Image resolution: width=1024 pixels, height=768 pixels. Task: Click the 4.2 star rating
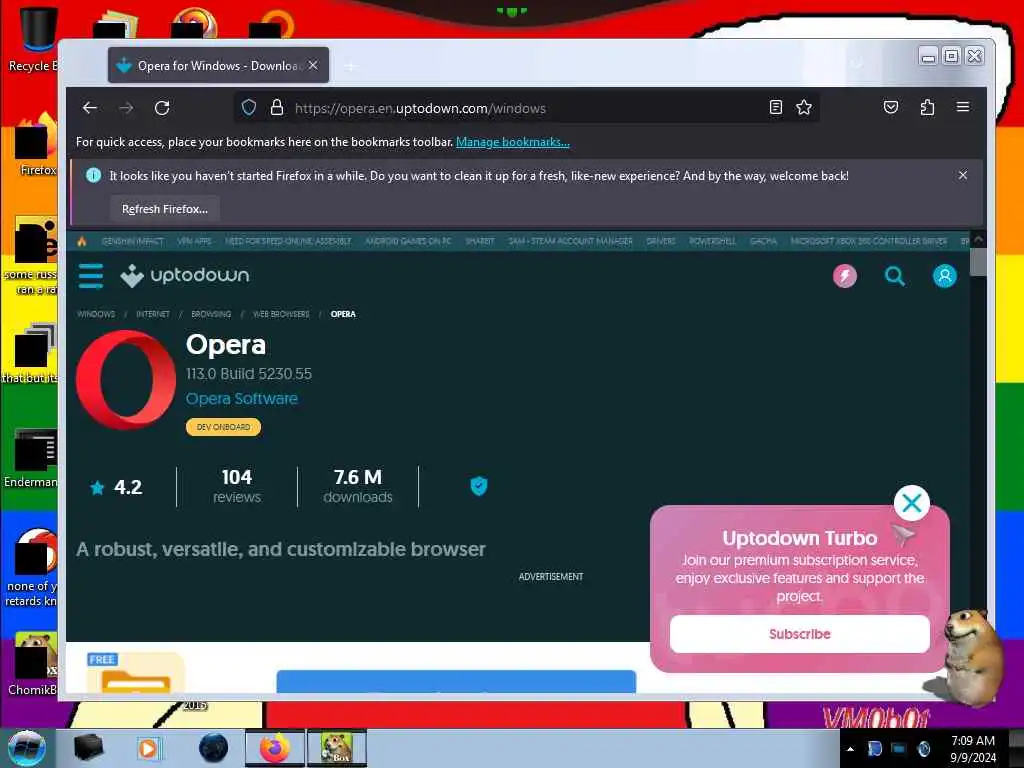click(x=116, y=487)
